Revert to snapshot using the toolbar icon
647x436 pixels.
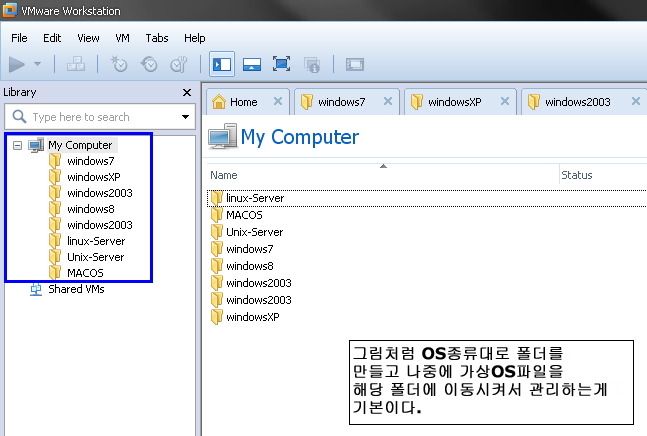pyautogui.click(x=149, y=64)
